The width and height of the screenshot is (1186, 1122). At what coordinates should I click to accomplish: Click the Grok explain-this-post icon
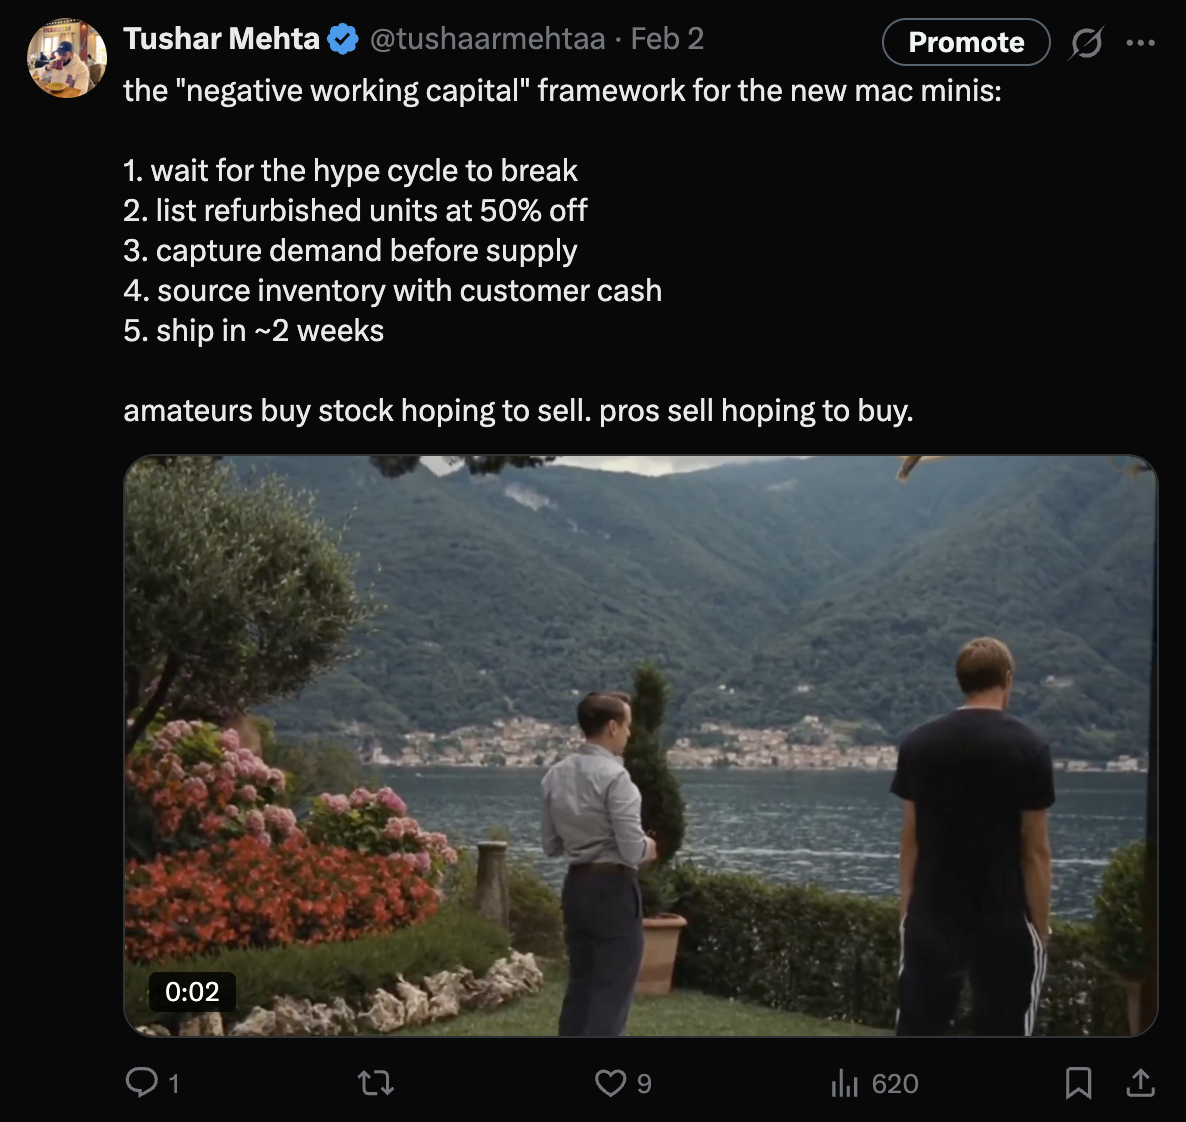pos(1086,42)
